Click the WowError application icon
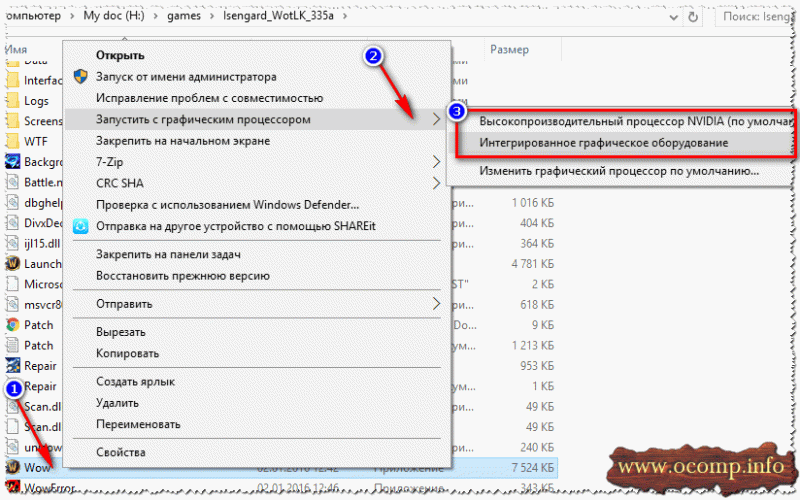The width and height of the screenshot is (800, 500). pyautogui.click(x=12, y=487)
